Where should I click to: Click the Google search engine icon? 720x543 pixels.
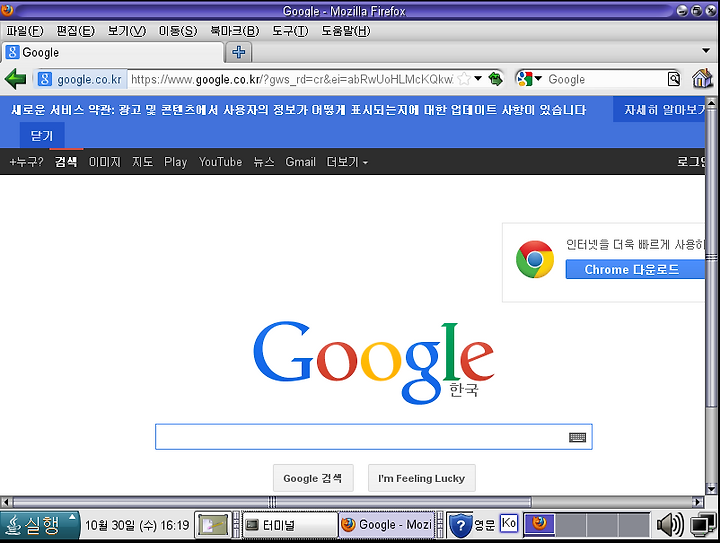[524, 79]
